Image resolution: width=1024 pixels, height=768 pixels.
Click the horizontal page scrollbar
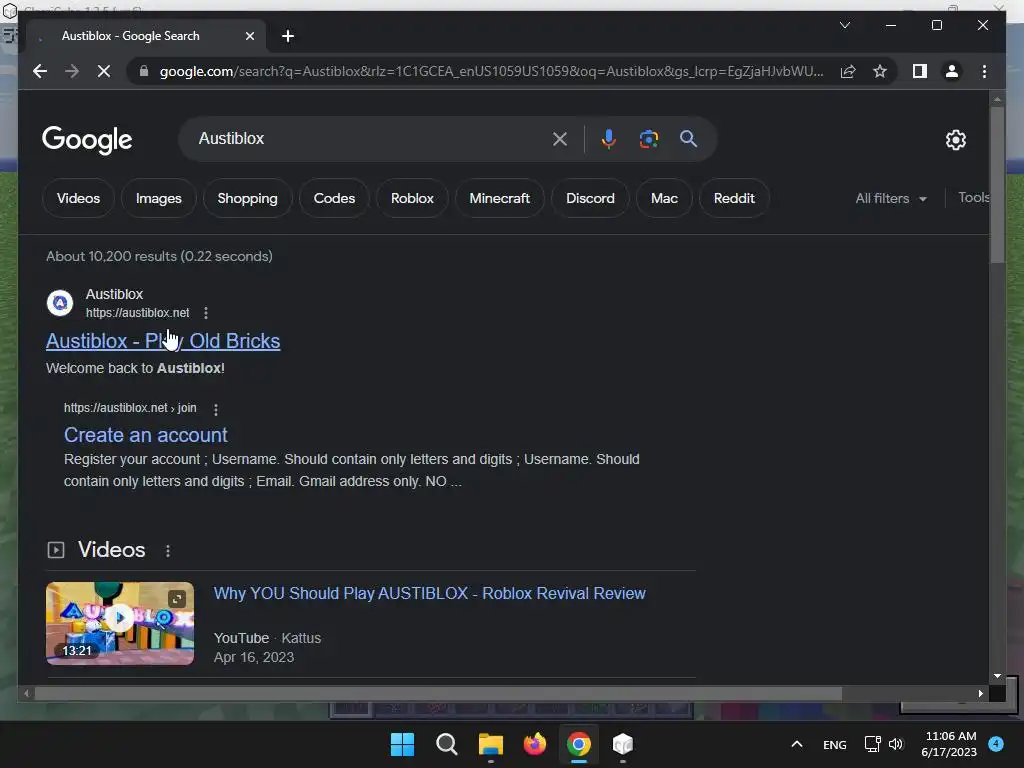click(x=438, y=694)
